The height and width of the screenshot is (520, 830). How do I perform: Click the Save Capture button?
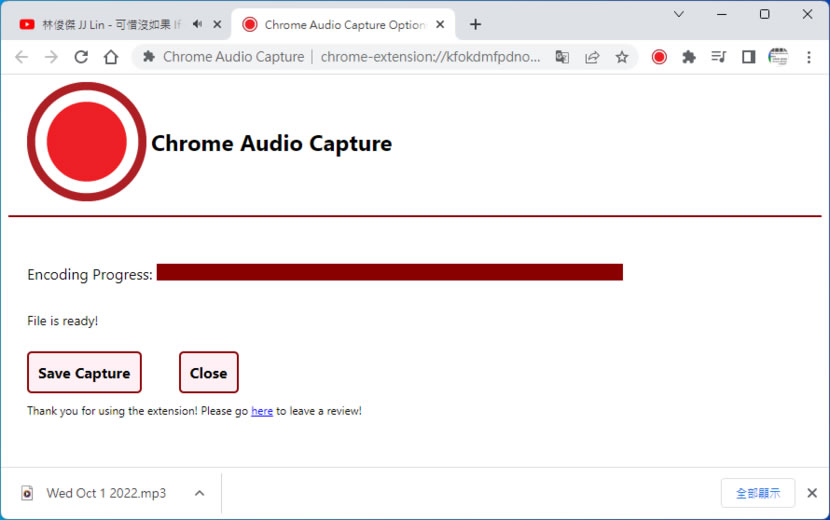pos(84,372)
